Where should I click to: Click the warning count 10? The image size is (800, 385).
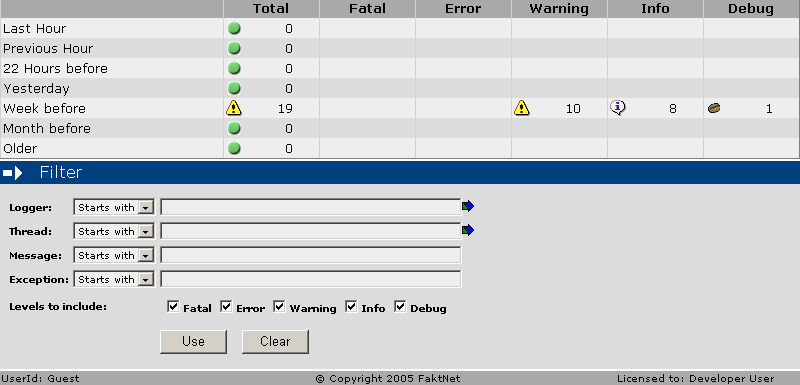(573, 109)
